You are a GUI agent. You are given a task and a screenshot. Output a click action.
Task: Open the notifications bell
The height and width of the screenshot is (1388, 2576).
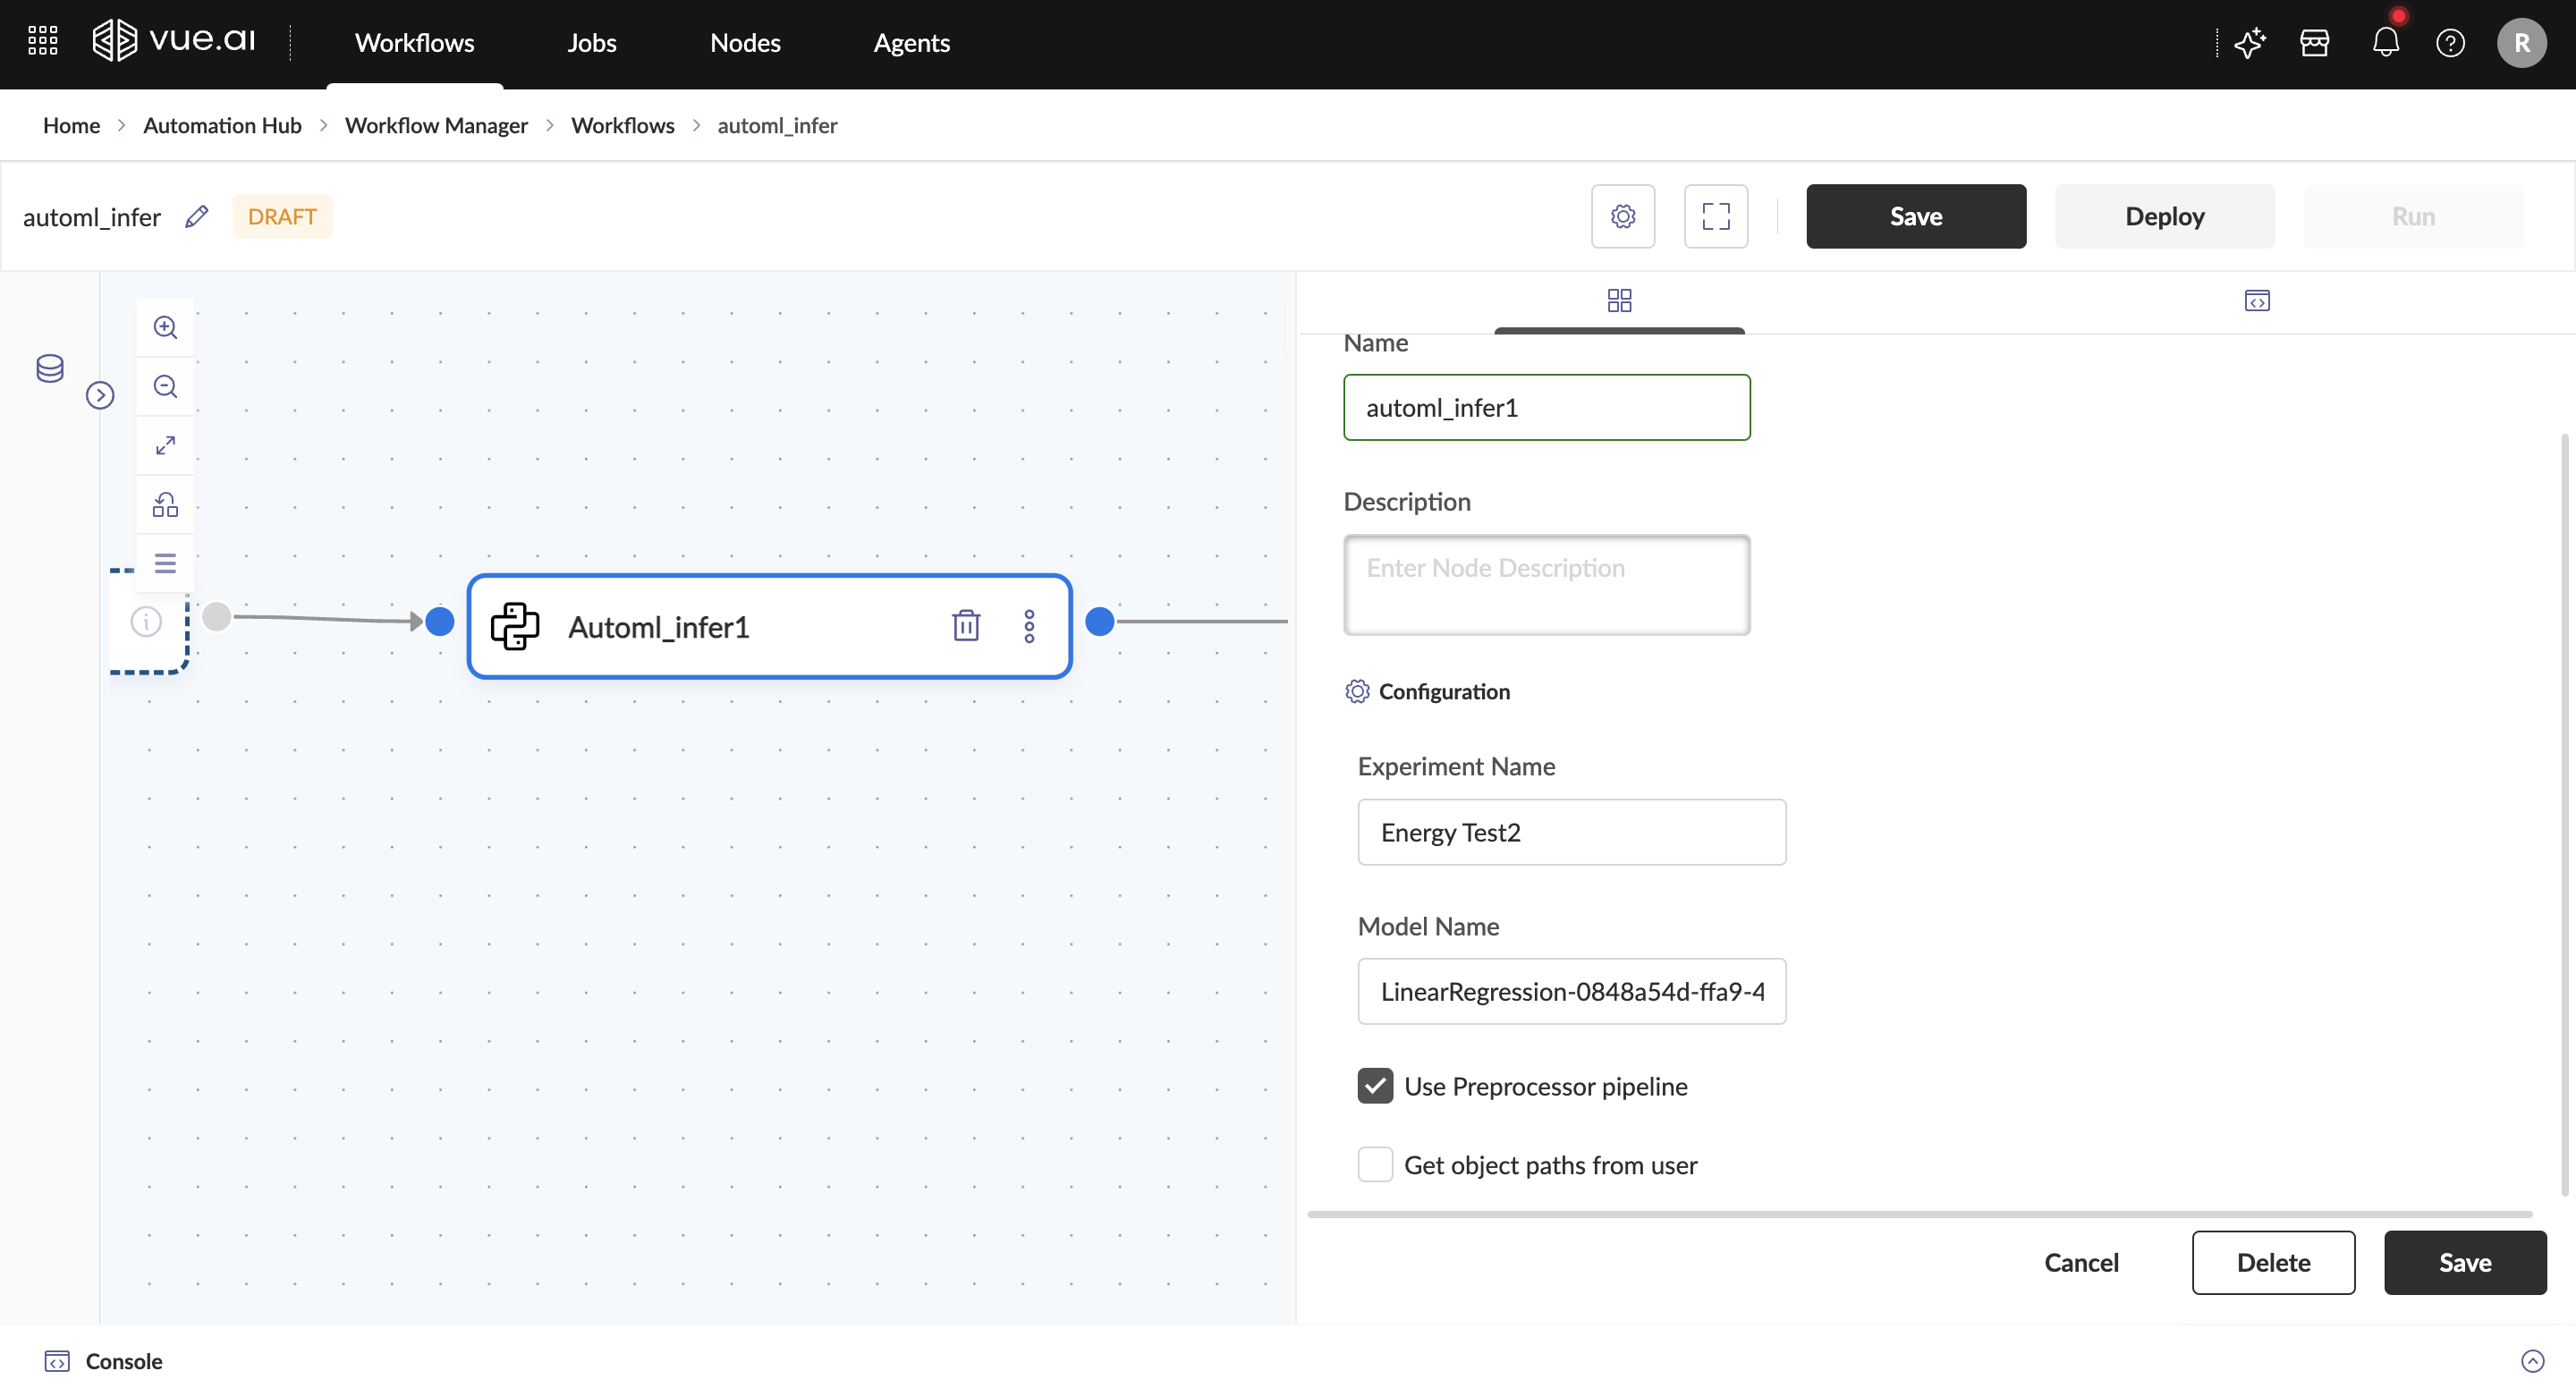tap(2385, 43)
